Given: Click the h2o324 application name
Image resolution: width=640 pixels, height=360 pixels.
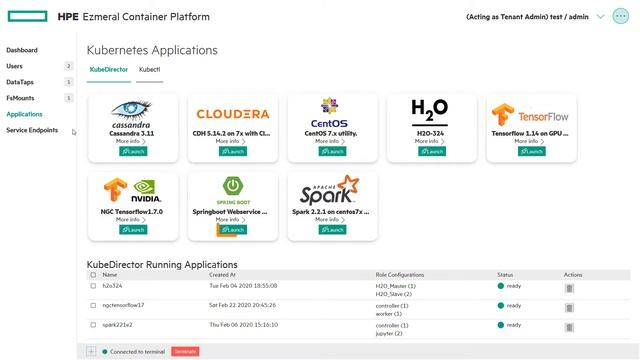Looking at the screenshot, I should tap(112, 286).
